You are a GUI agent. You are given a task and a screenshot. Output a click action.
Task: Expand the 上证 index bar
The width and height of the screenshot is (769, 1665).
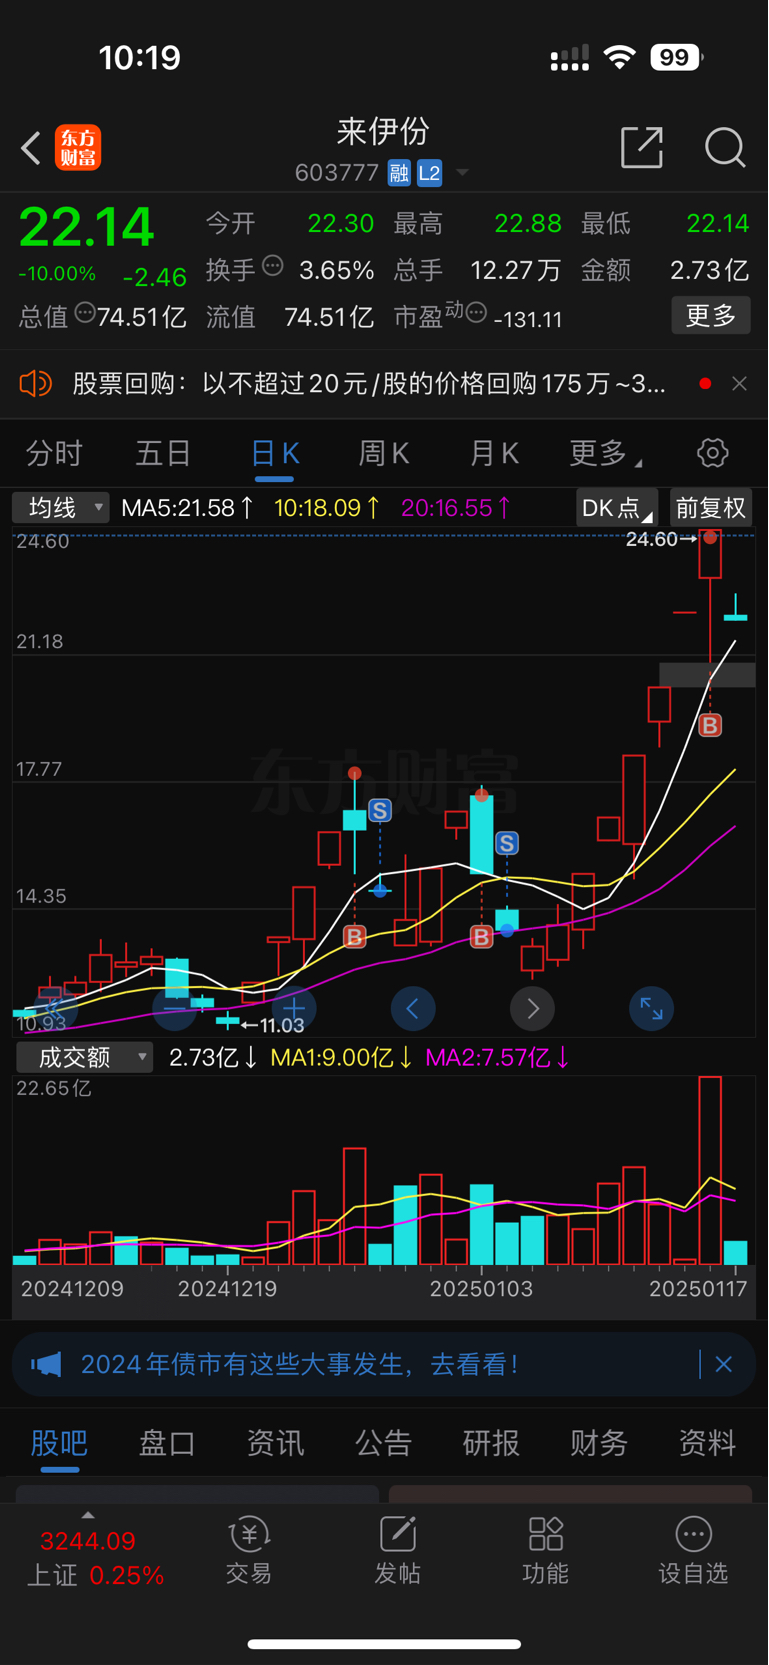pyautogui.click(x=94, y=1551)
